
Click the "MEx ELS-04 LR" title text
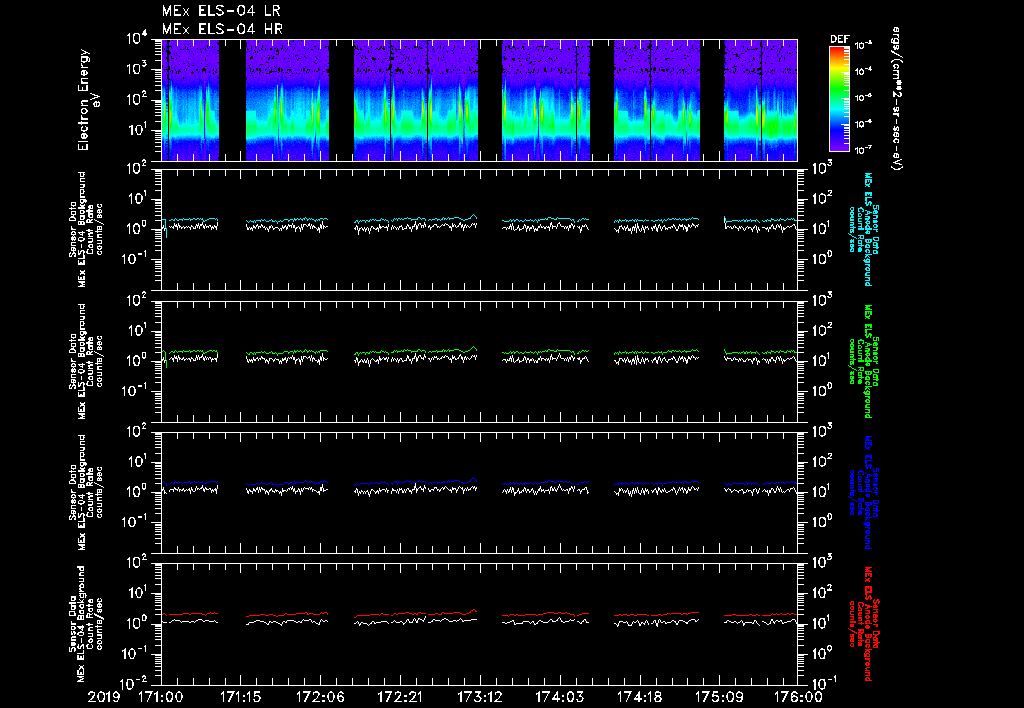[x=221, y=11]
